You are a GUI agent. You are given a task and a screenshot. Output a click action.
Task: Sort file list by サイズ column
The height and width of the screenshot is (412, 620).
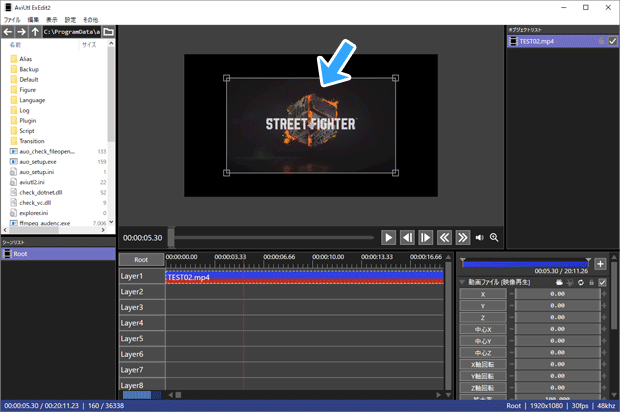pyautogui.click(x=89, y=45)
